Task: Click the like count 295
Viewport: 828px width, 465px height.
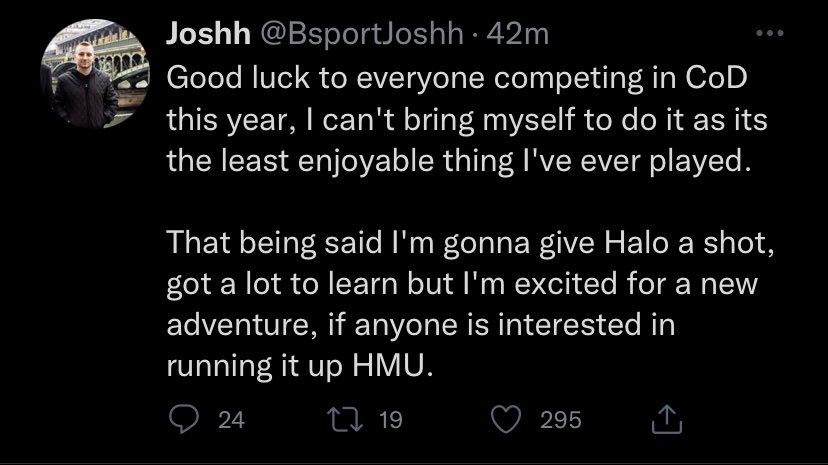Action: (x=560, y=420)
